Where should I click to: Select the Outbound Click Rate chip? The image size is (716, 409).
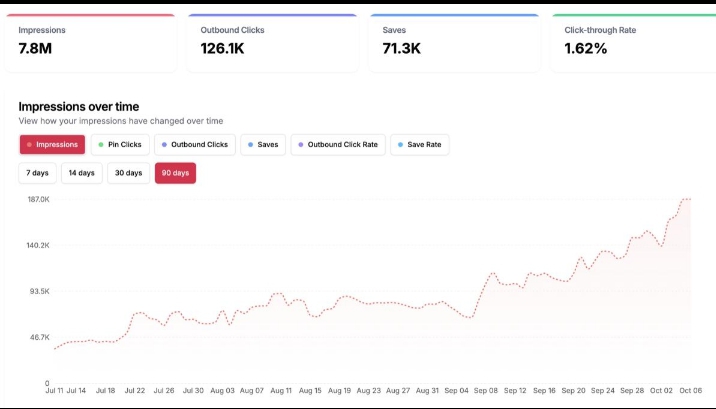338,145
